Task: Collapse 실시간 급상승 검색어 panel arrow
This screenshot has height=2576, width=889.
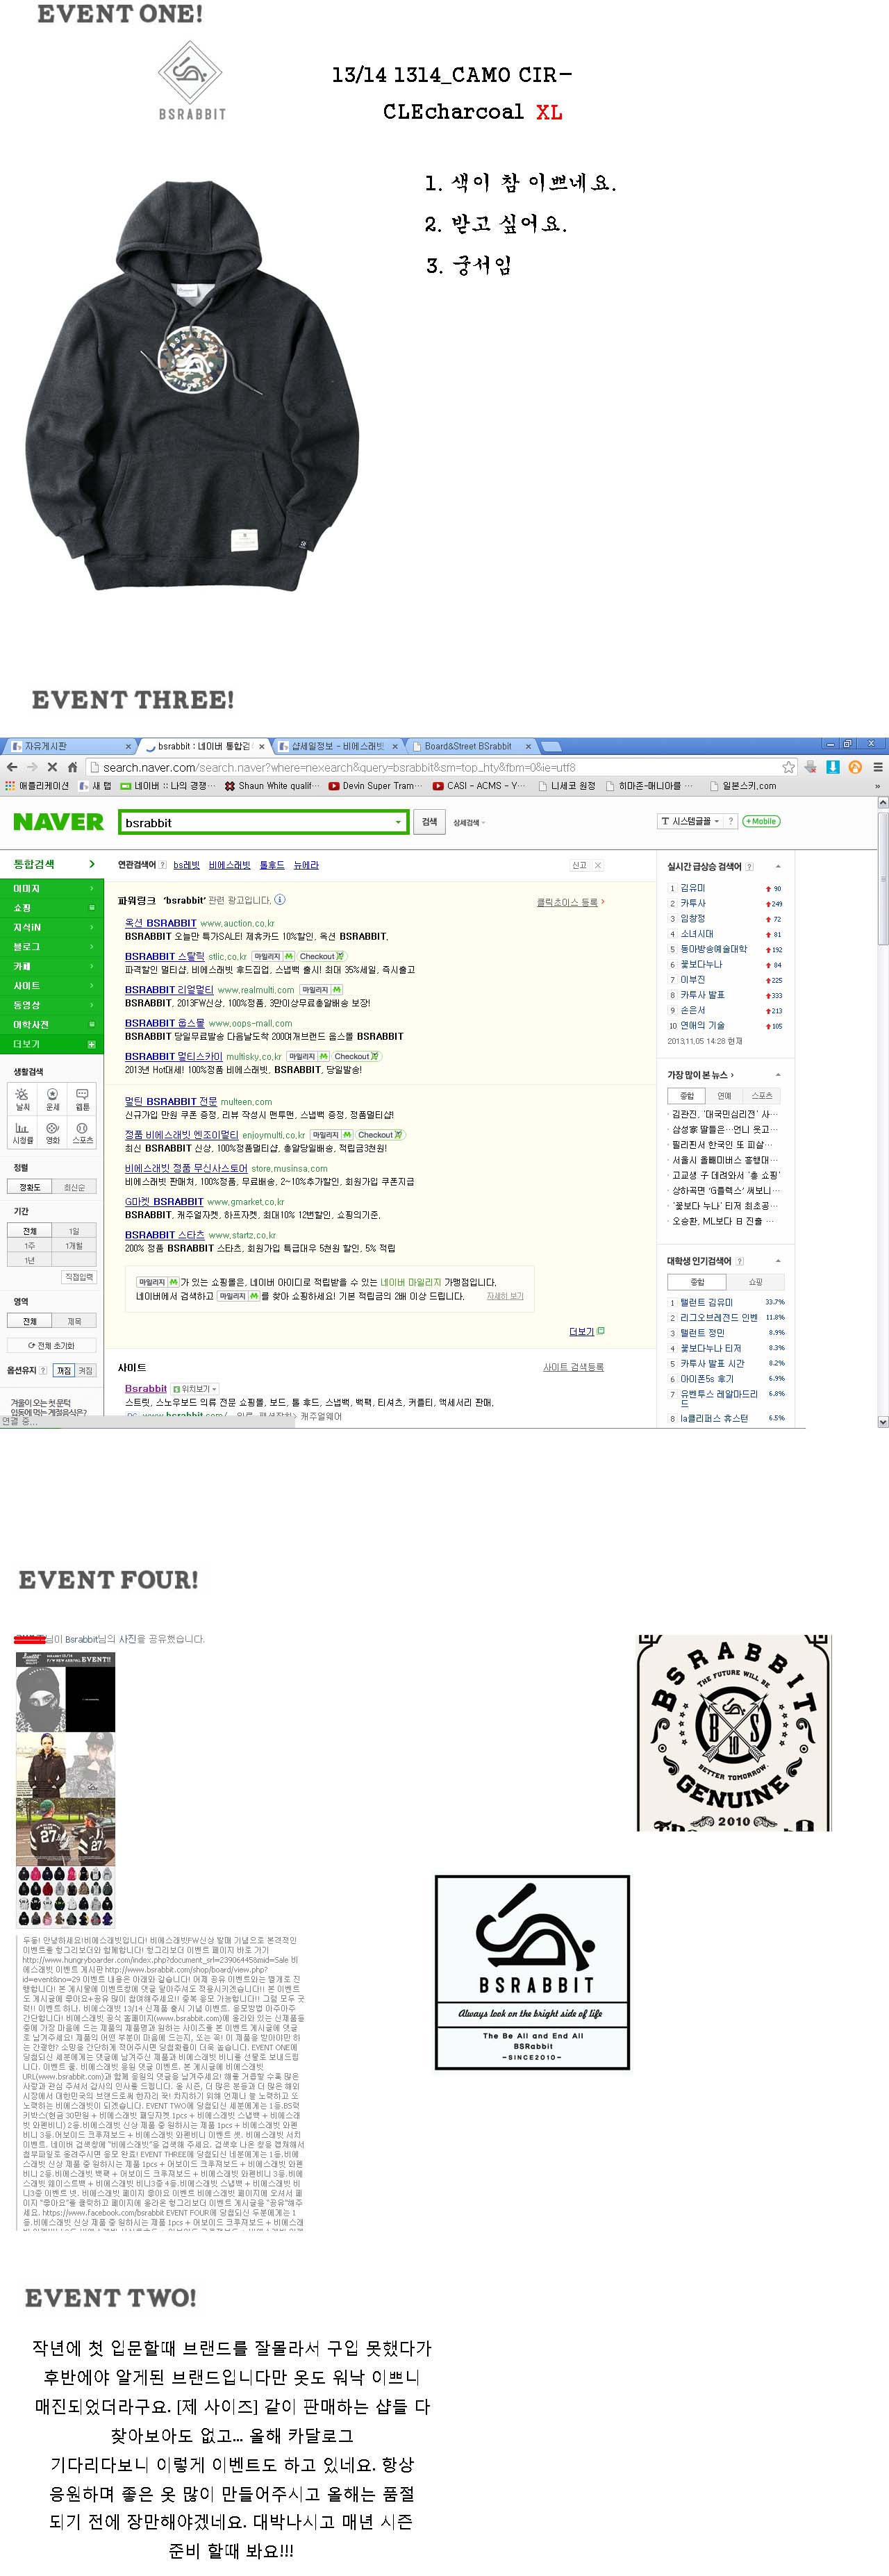Action: pos(778,866)
